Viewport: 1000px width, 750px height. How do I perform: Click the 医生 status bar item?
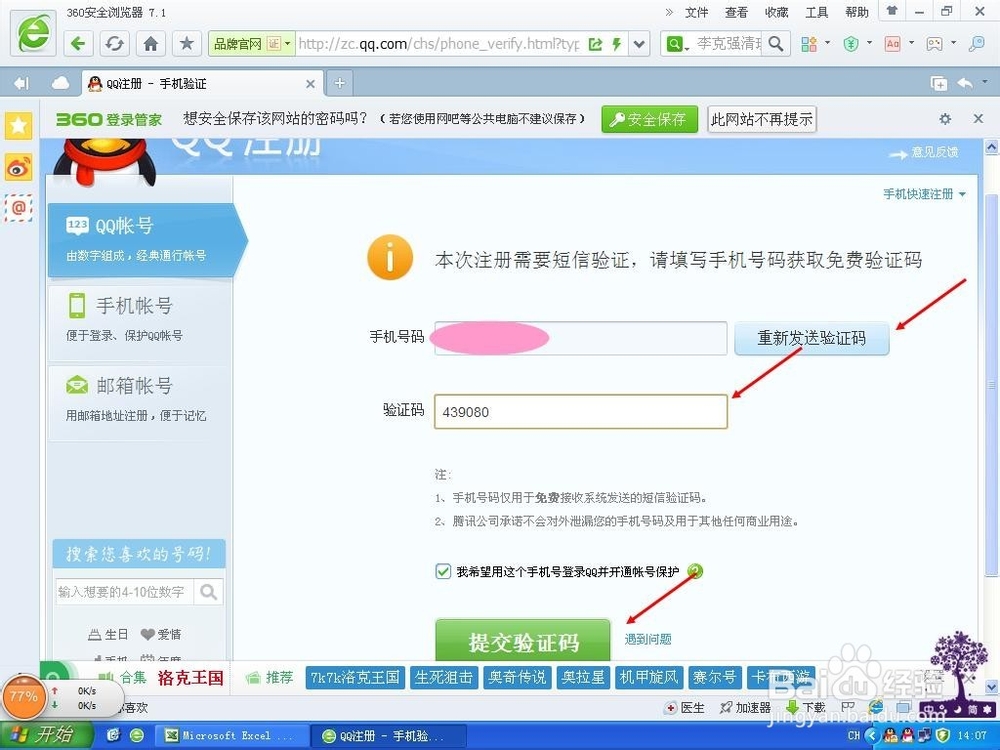pyautogui.click(x=685, y=707)
